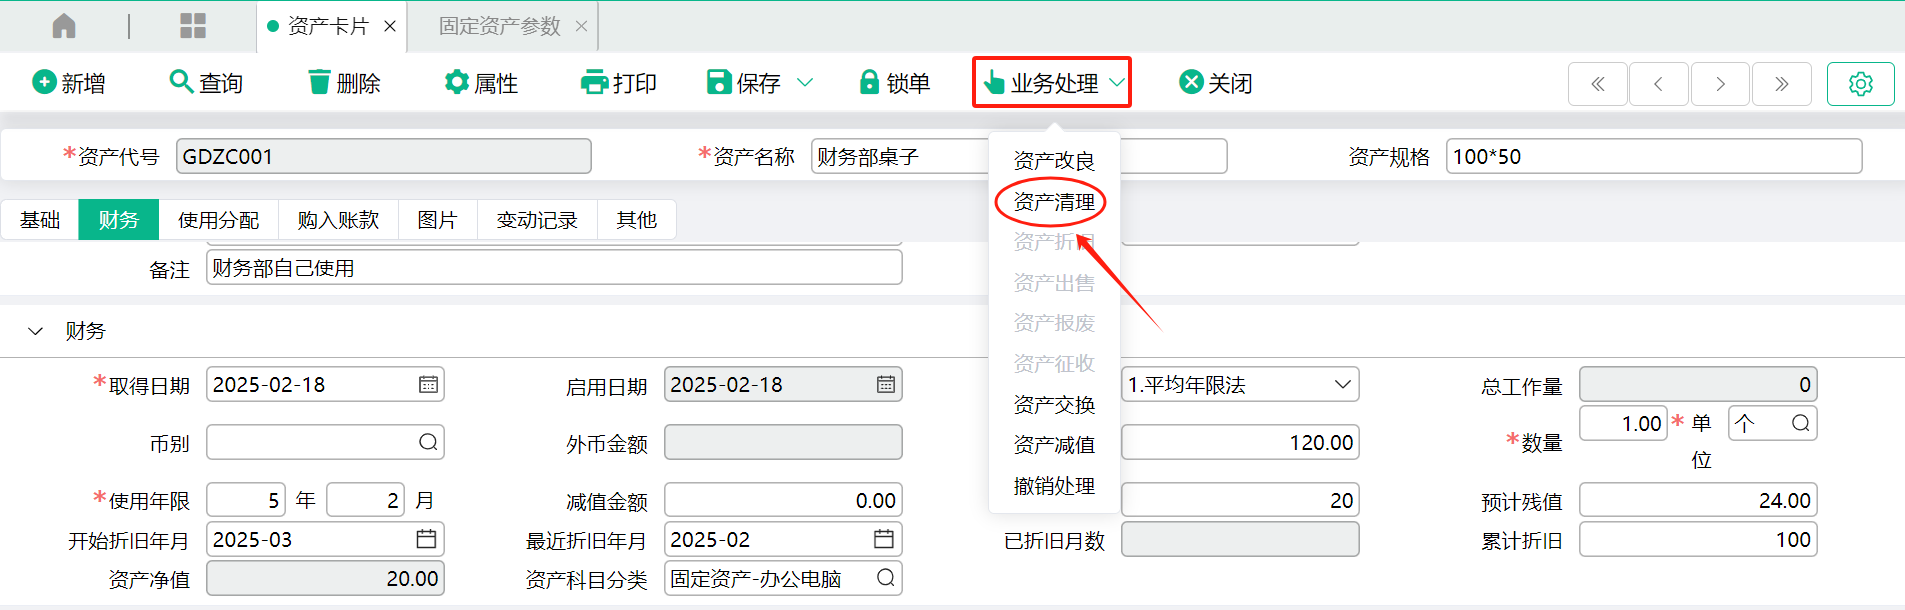Click into the 备注 input field
The image size is (1905, 610).
click(554, 268)
